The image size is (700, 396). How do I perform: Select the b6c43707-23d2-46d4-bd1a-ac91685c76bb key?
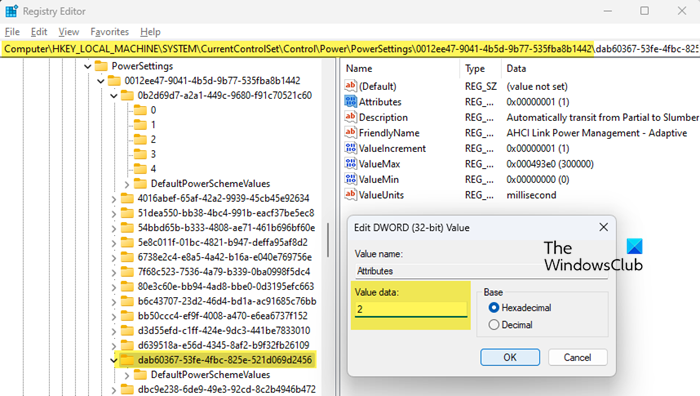tap(227, 301)
